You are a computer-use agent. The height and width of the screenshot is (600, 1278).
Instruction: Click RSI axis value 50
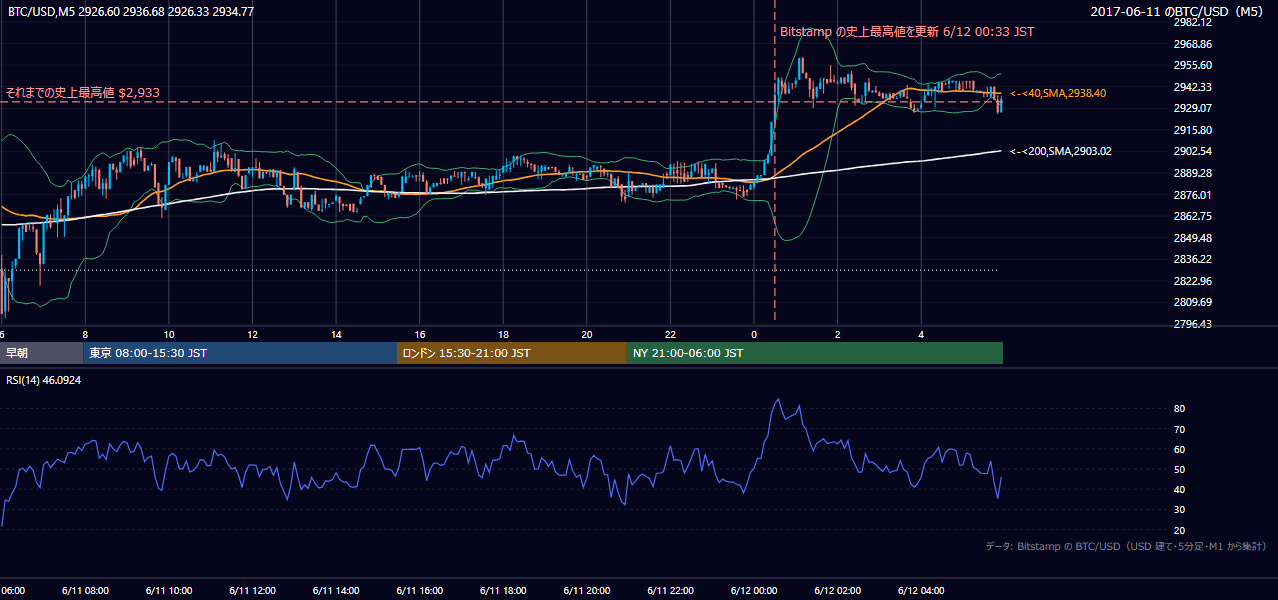point(1179,469)
